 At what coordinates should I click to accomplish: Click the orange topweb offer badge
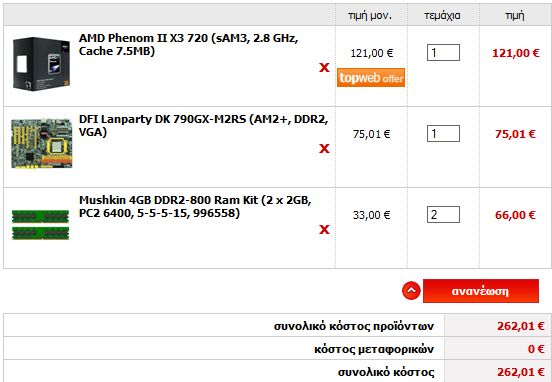point(371,77)
